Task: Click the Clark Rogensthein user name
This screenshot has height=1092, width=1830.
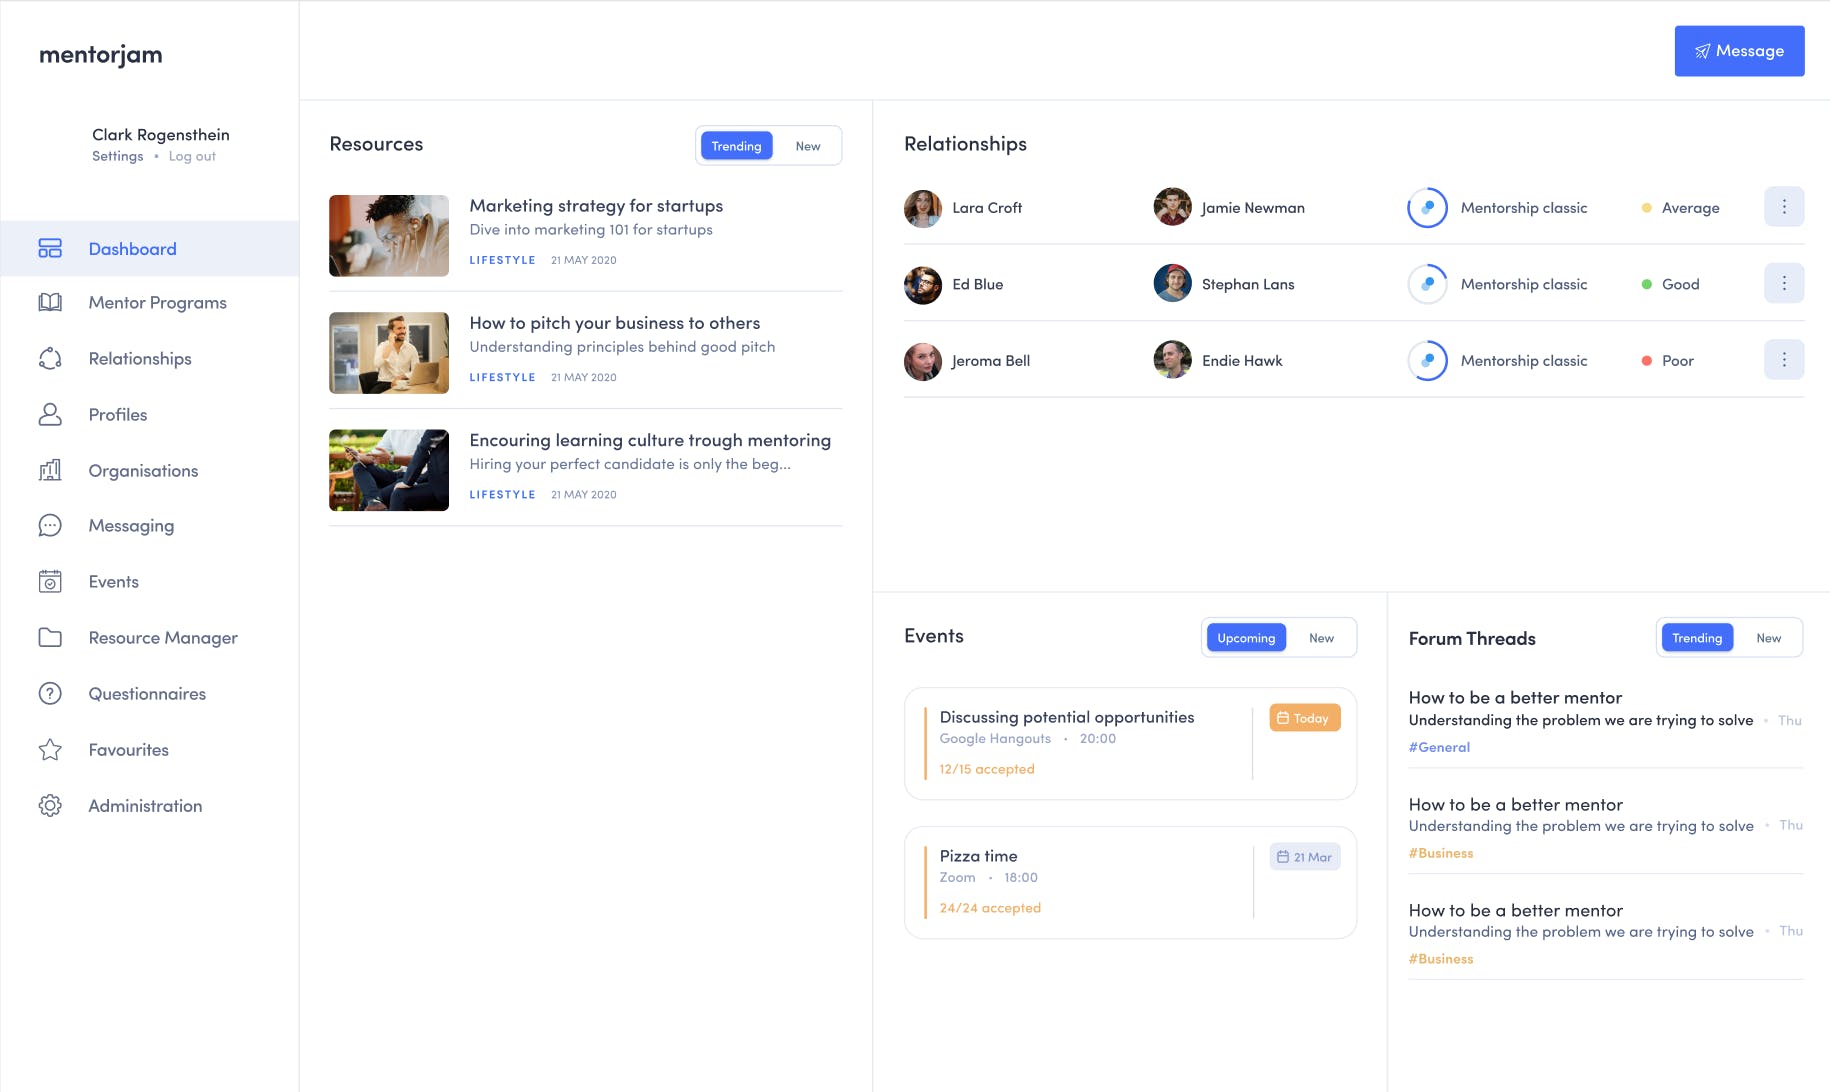Action: tap(161, 135)
